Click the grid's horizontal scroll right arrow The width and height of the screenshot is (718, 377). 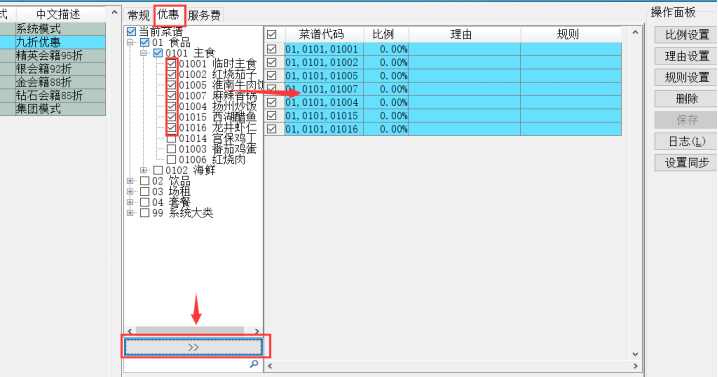pyautogui.click(x=635, y=366)
